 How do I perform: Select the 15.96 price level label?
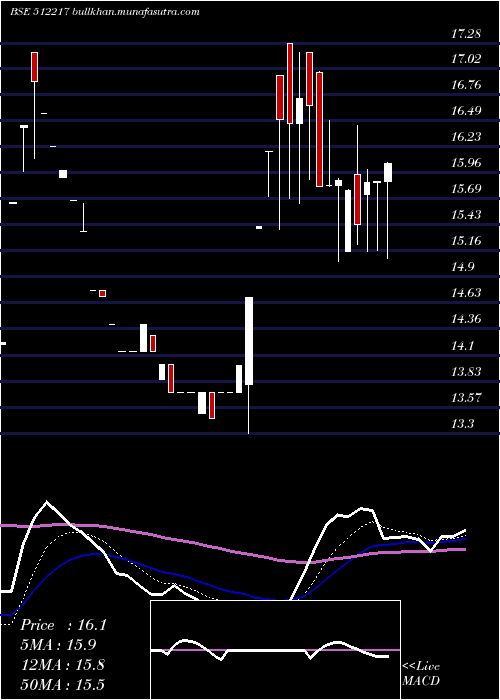[466, 162]
